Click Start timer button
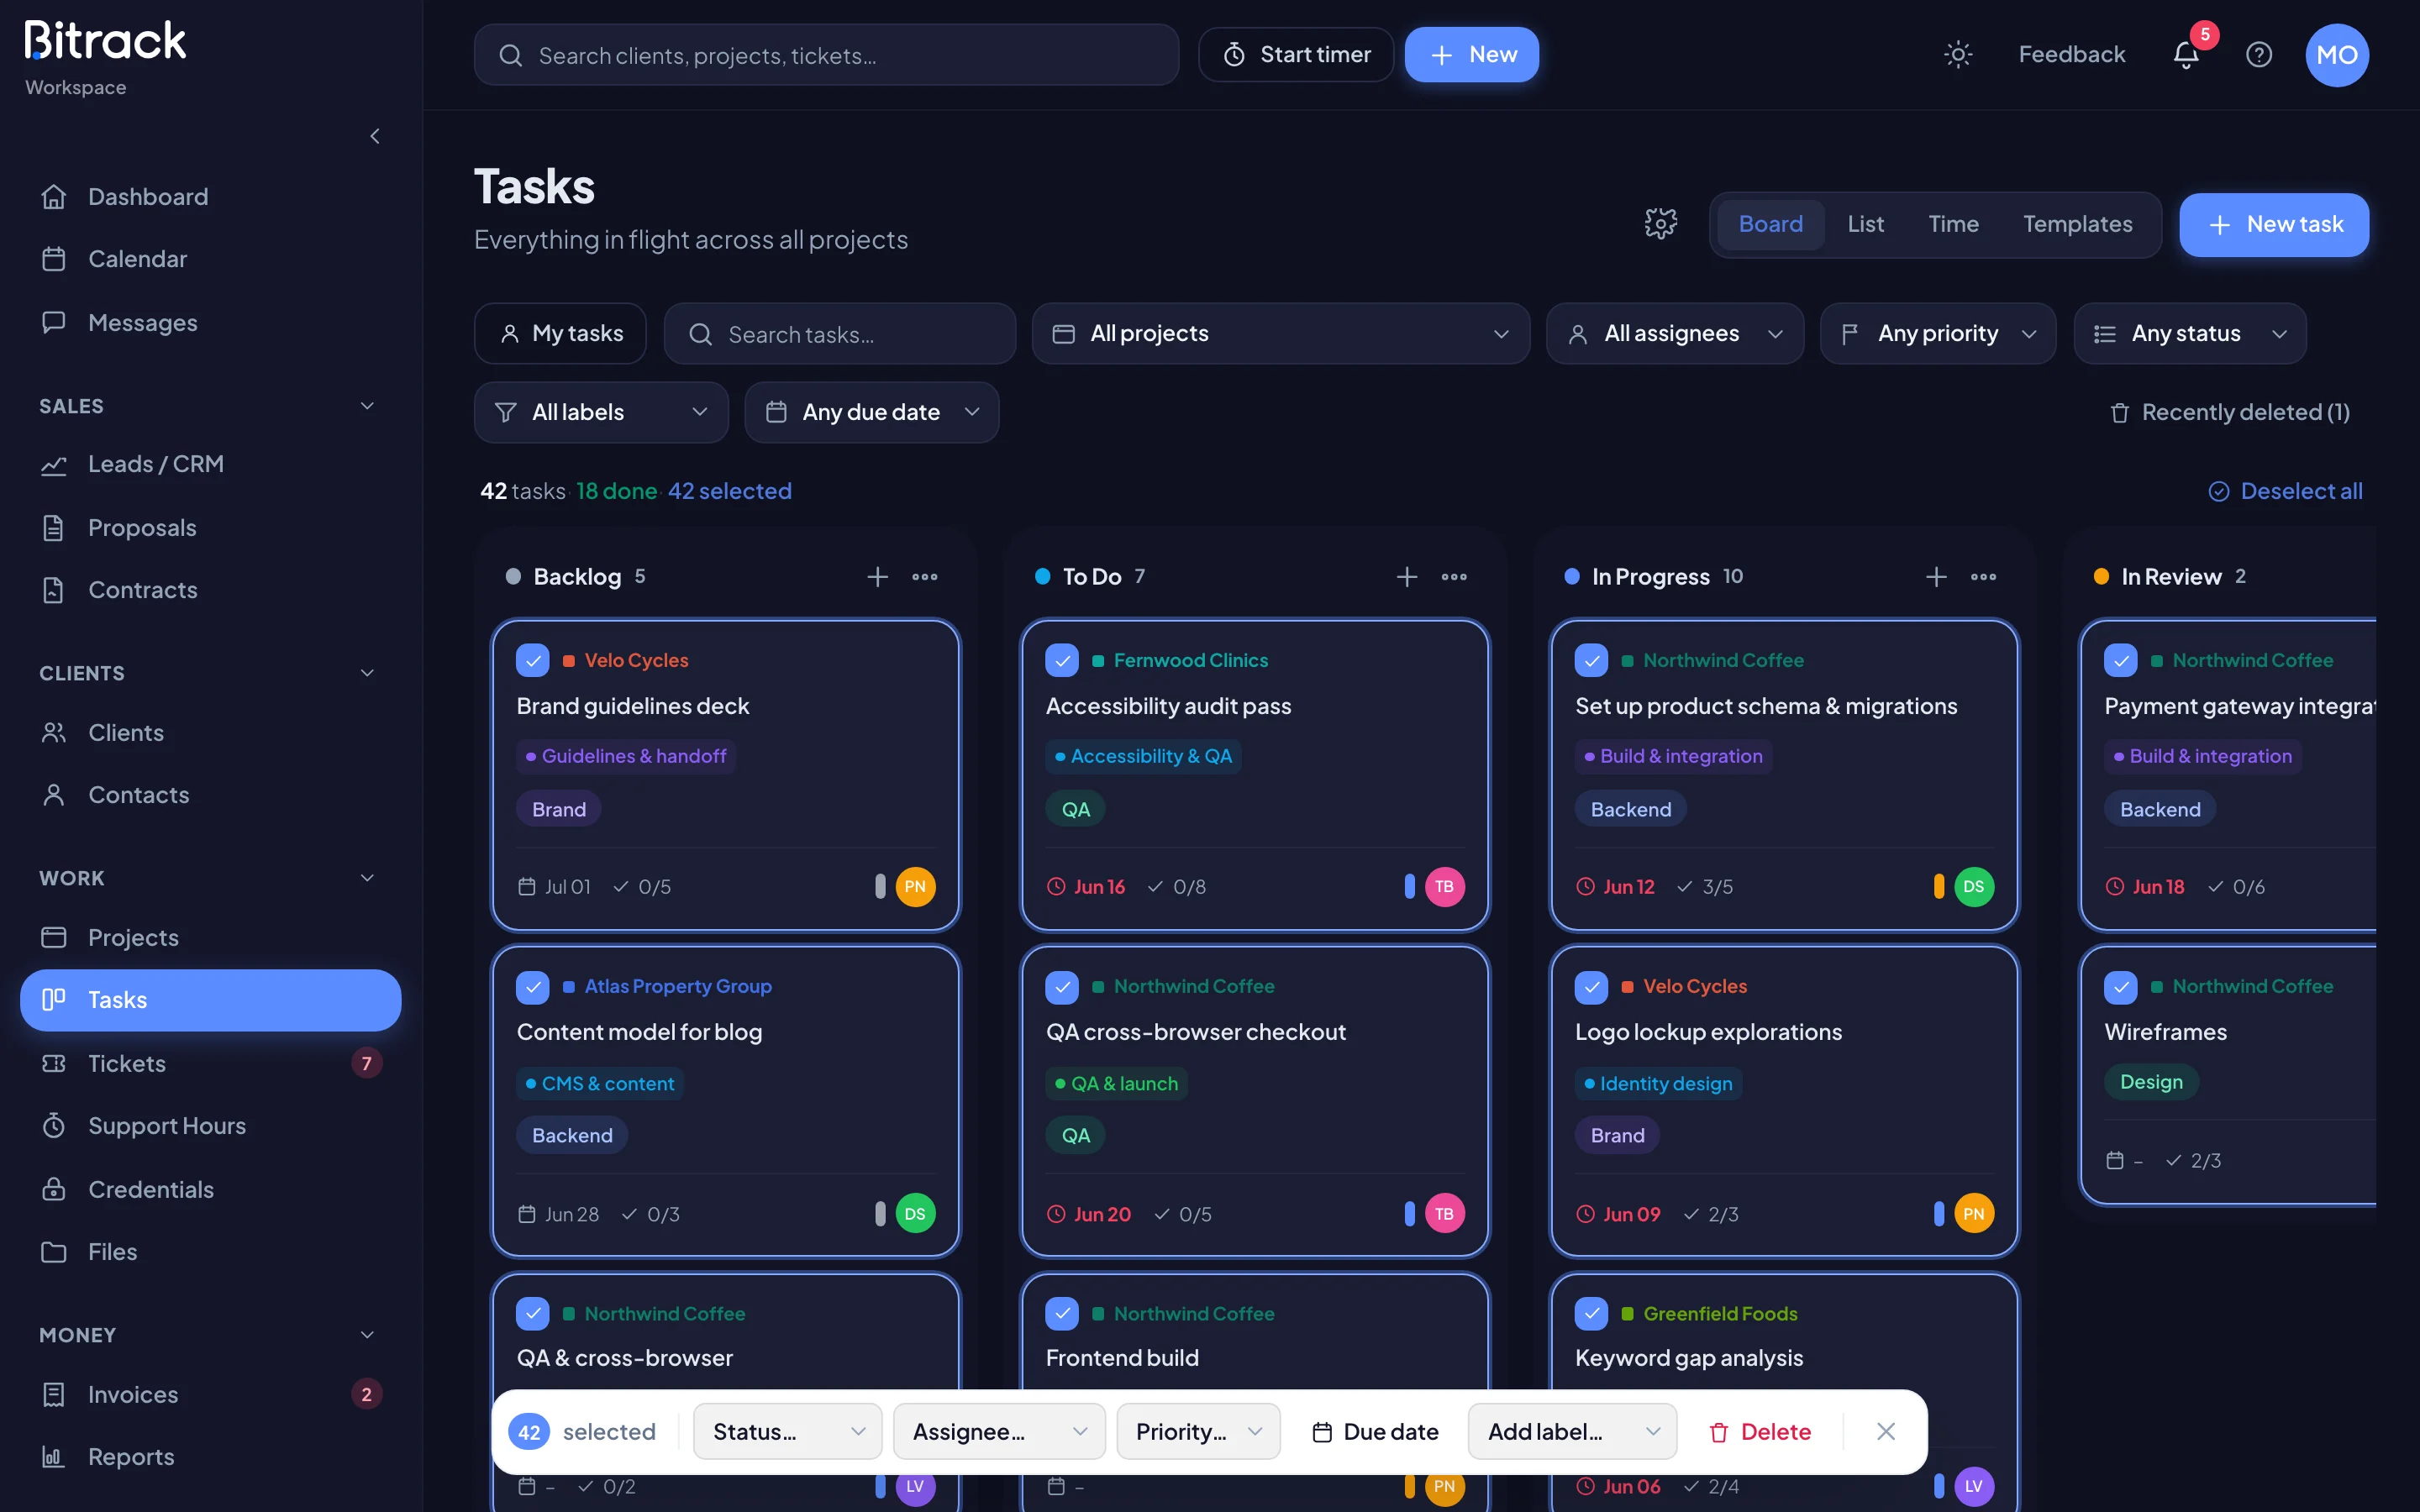 point(1296,54)
